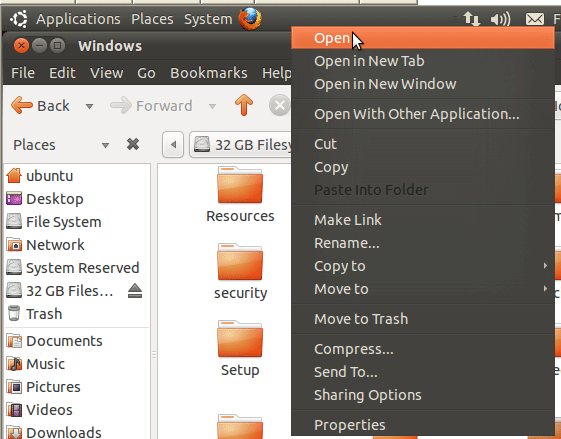Open the volume control icon
Screen dimensions: 561x439
pos(500,19)
